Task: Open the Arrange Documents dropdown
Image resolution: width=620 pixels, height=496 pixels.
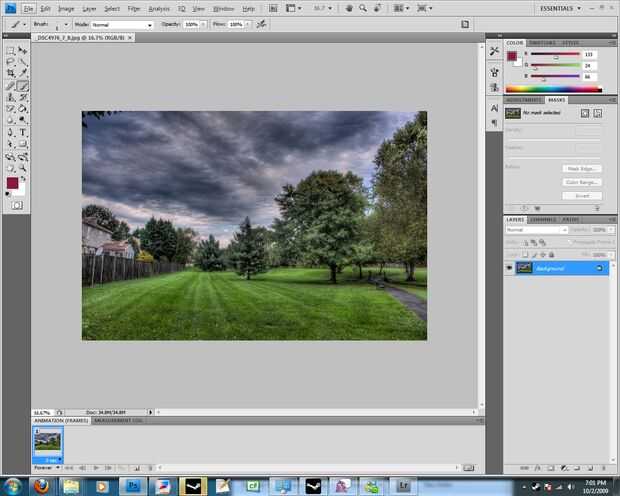Action: click(x=402, y=8)
